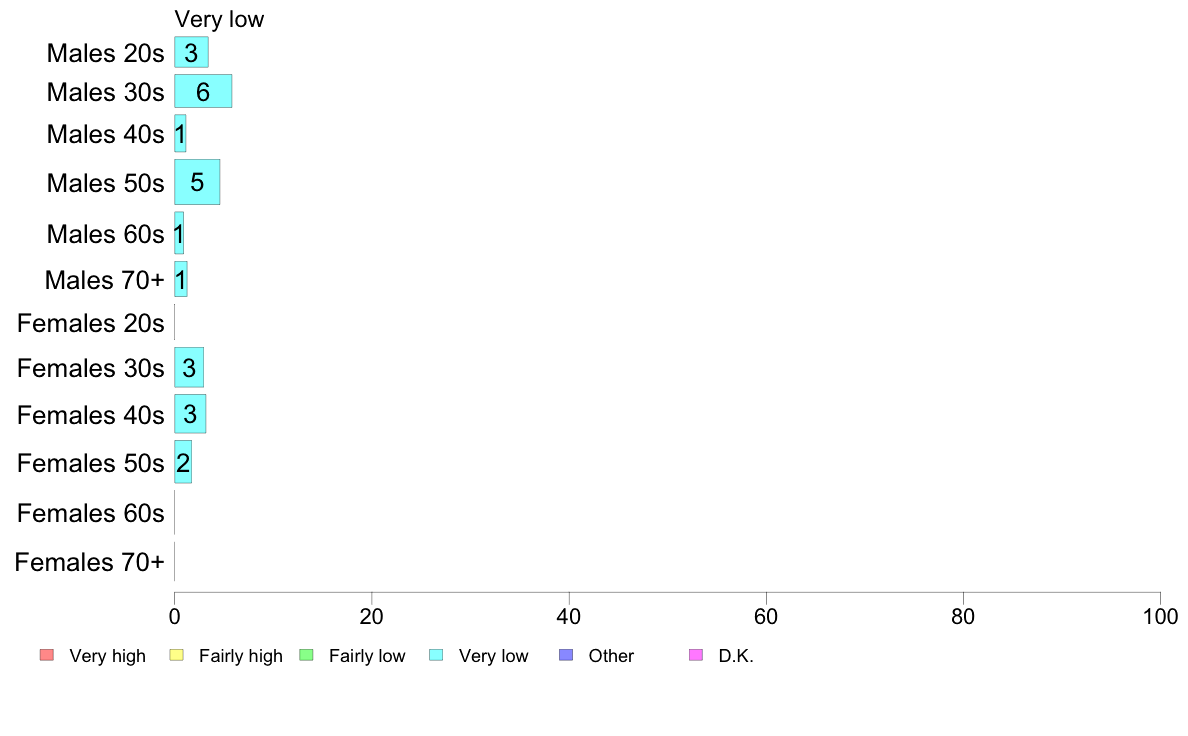Click the Fairly low legend text
The image size is (1188, 736).
367,656
